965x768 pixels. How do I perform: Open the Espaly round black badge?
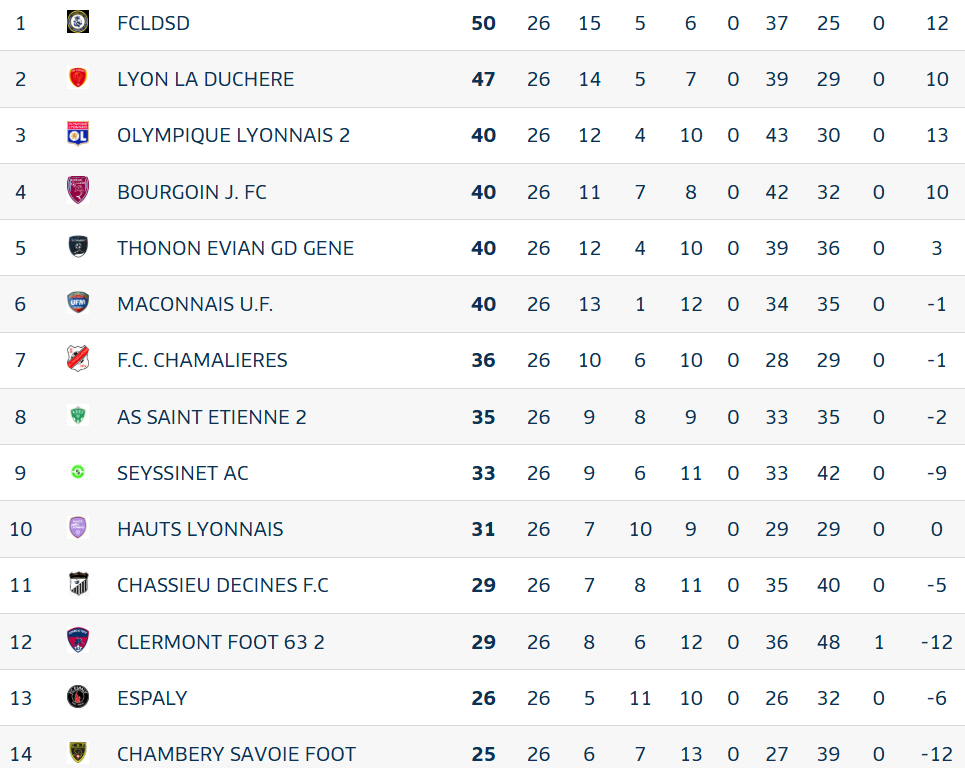coord(78,697)
